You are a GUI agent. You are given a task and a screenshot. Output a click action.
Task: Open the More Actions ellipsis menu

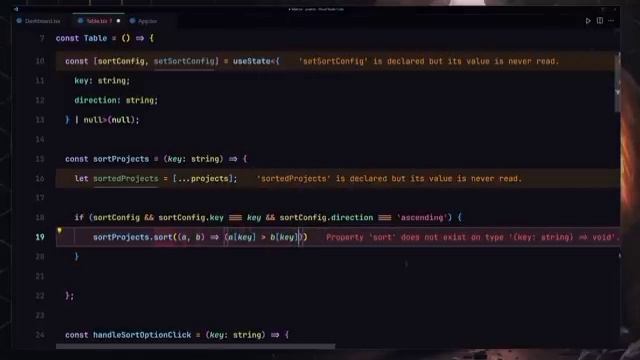click(611, 21)
